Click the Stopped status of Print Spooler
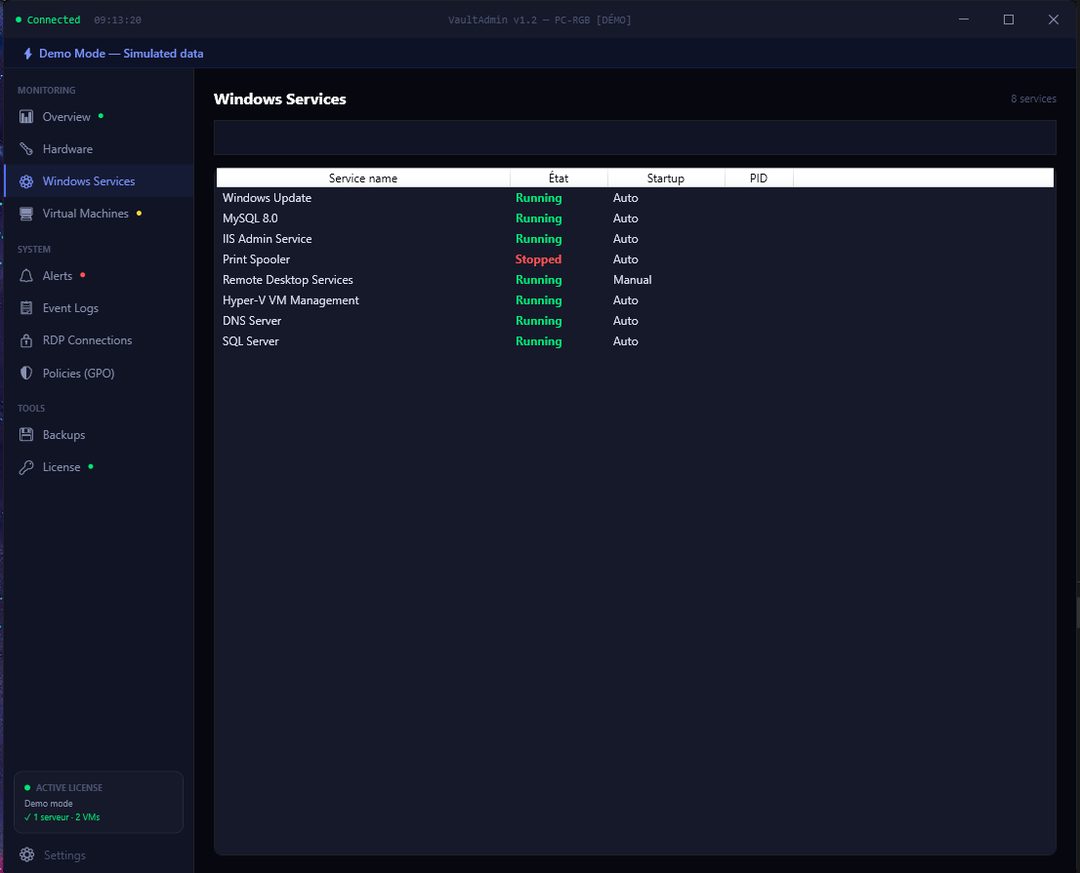1080x873 pixels. [x=538, y=259]
